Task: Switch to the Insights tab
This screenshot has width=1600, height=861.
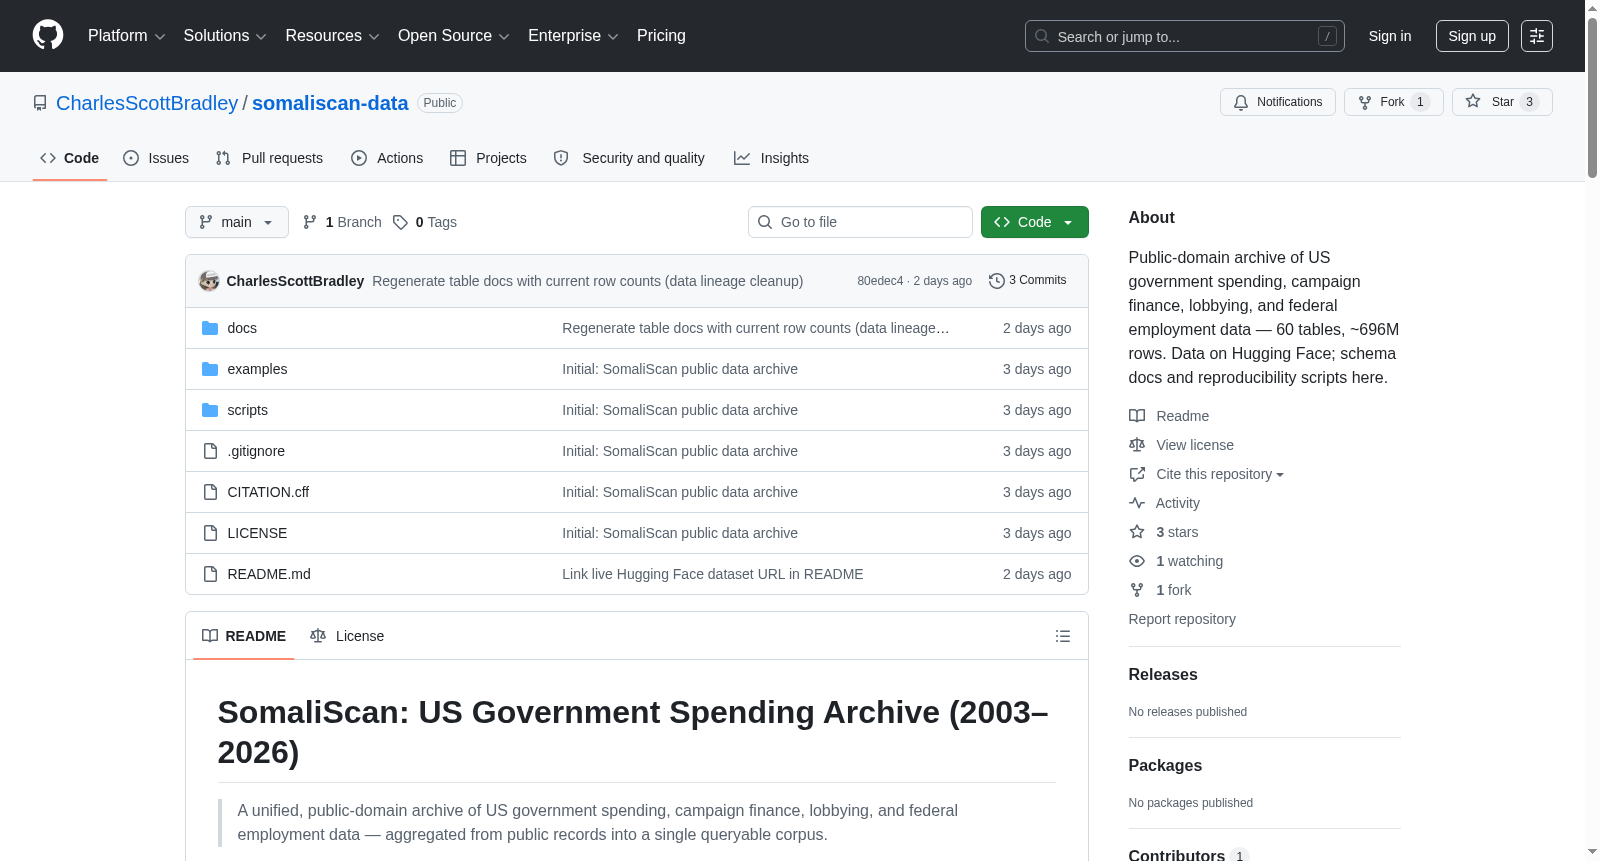Action: (771, 158)
